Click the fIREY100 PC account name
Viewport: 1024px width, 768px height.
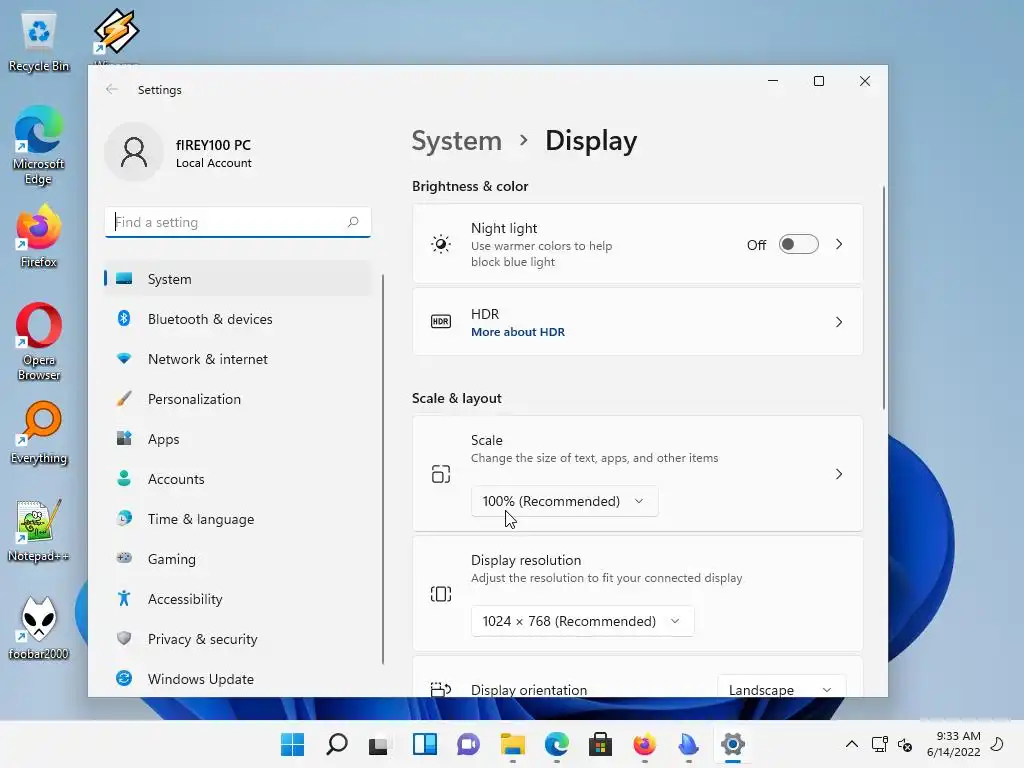[213, 145]
